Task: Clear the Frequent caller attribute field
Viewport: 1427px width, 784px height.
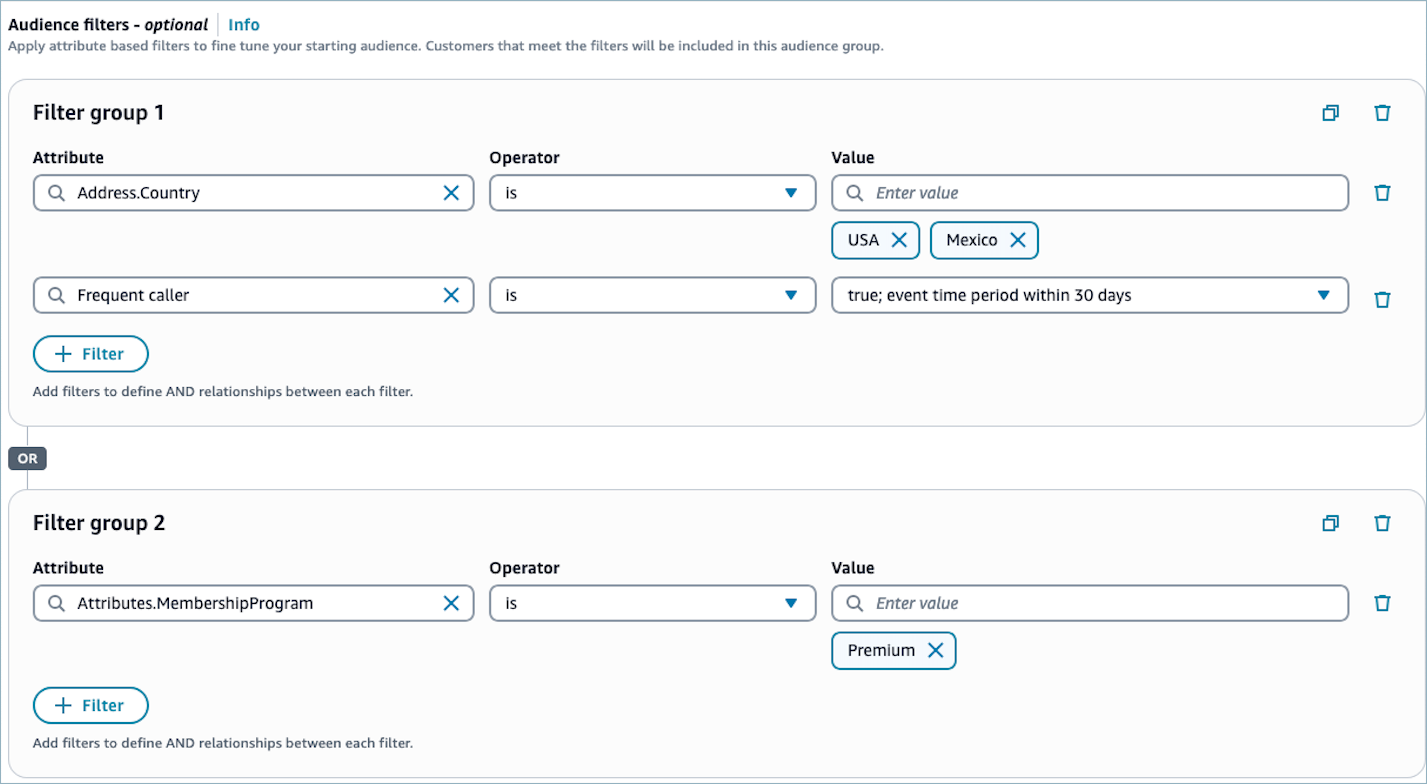Action: [x=451, y=295]
